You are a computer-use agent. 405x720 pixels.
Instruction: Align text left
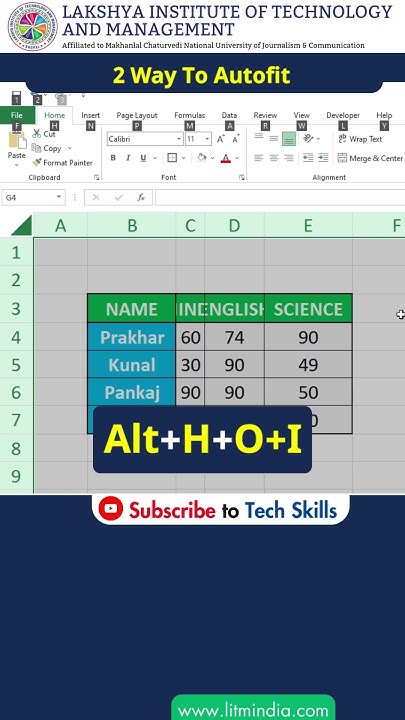coord(259,158)
